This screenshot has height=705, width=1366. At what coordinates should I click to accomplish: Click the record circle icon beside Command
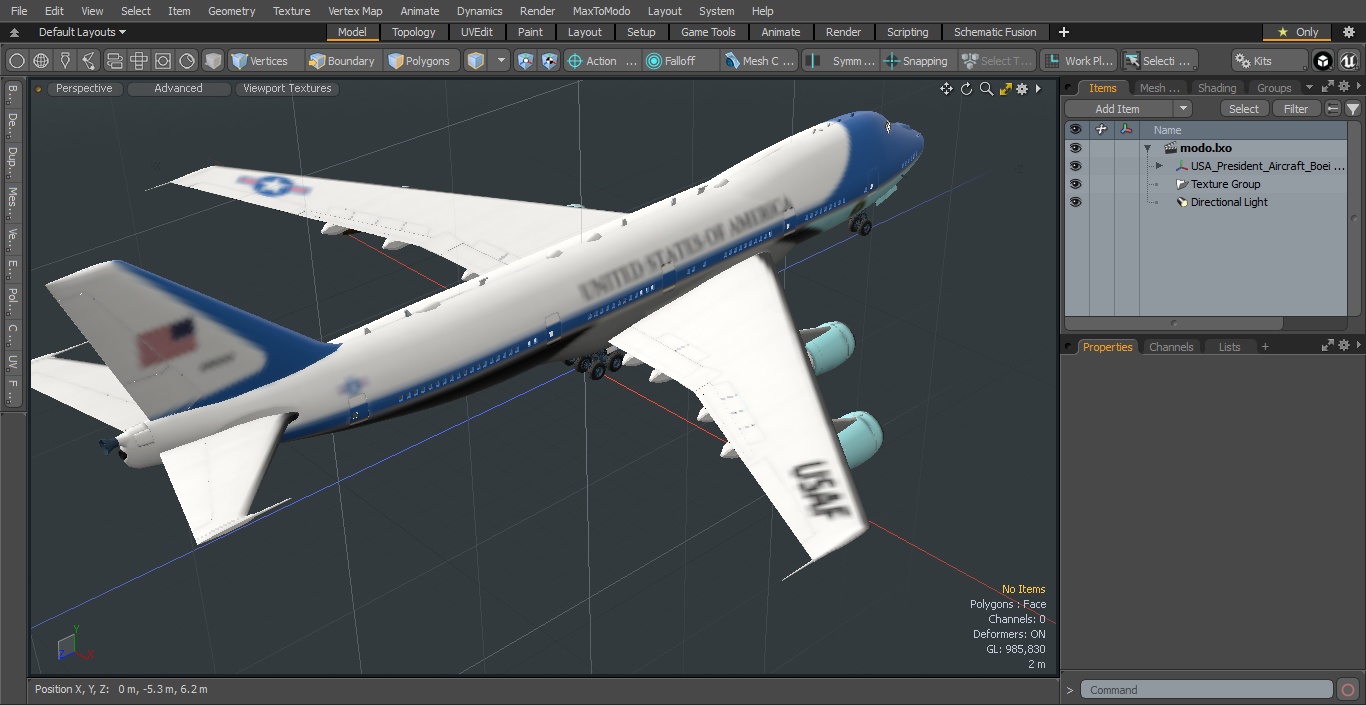pos(1348,690)
